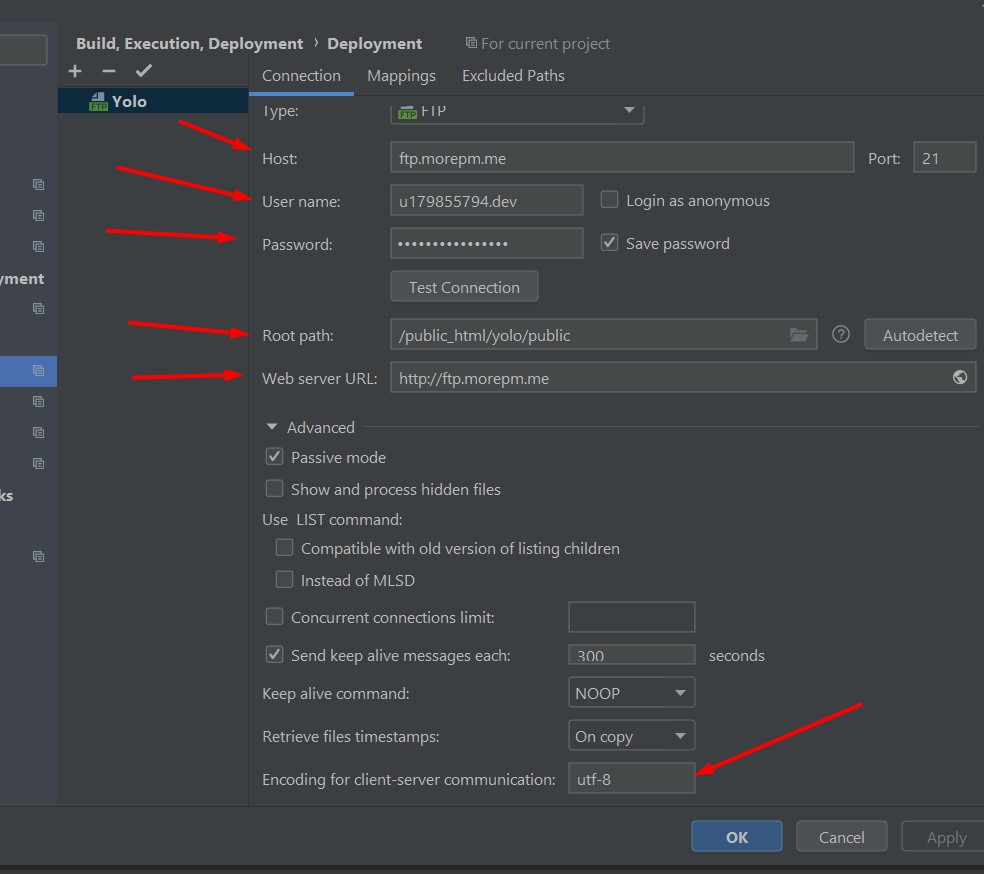Select the Yolo FTP server entry

[x=128, y=101]
